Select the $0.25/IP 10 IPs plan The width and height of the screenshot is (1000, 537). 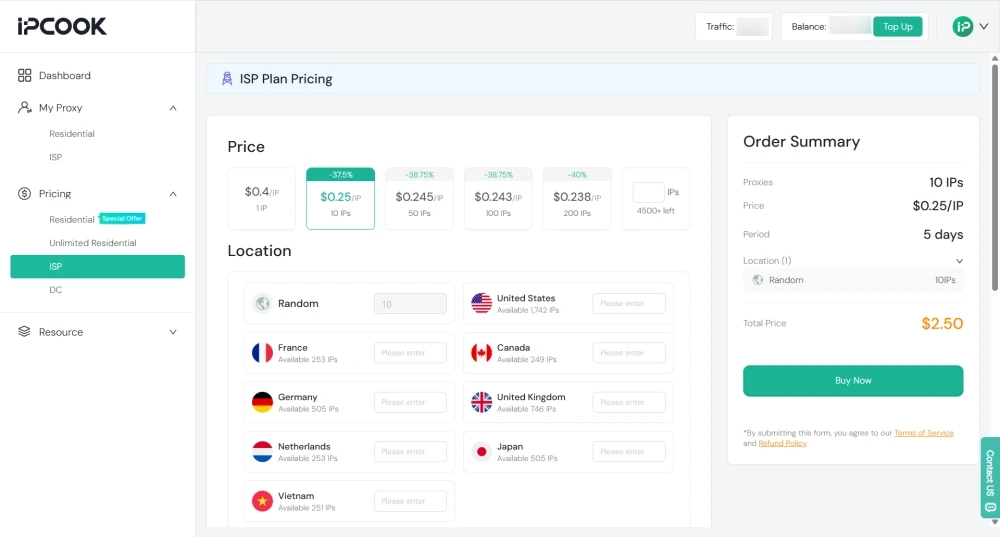341,198
